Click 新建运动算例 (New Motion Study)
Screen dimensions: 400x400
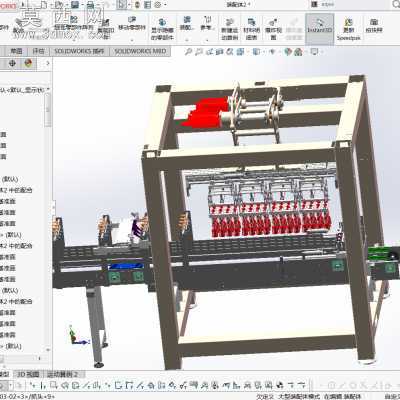(230, 29)
